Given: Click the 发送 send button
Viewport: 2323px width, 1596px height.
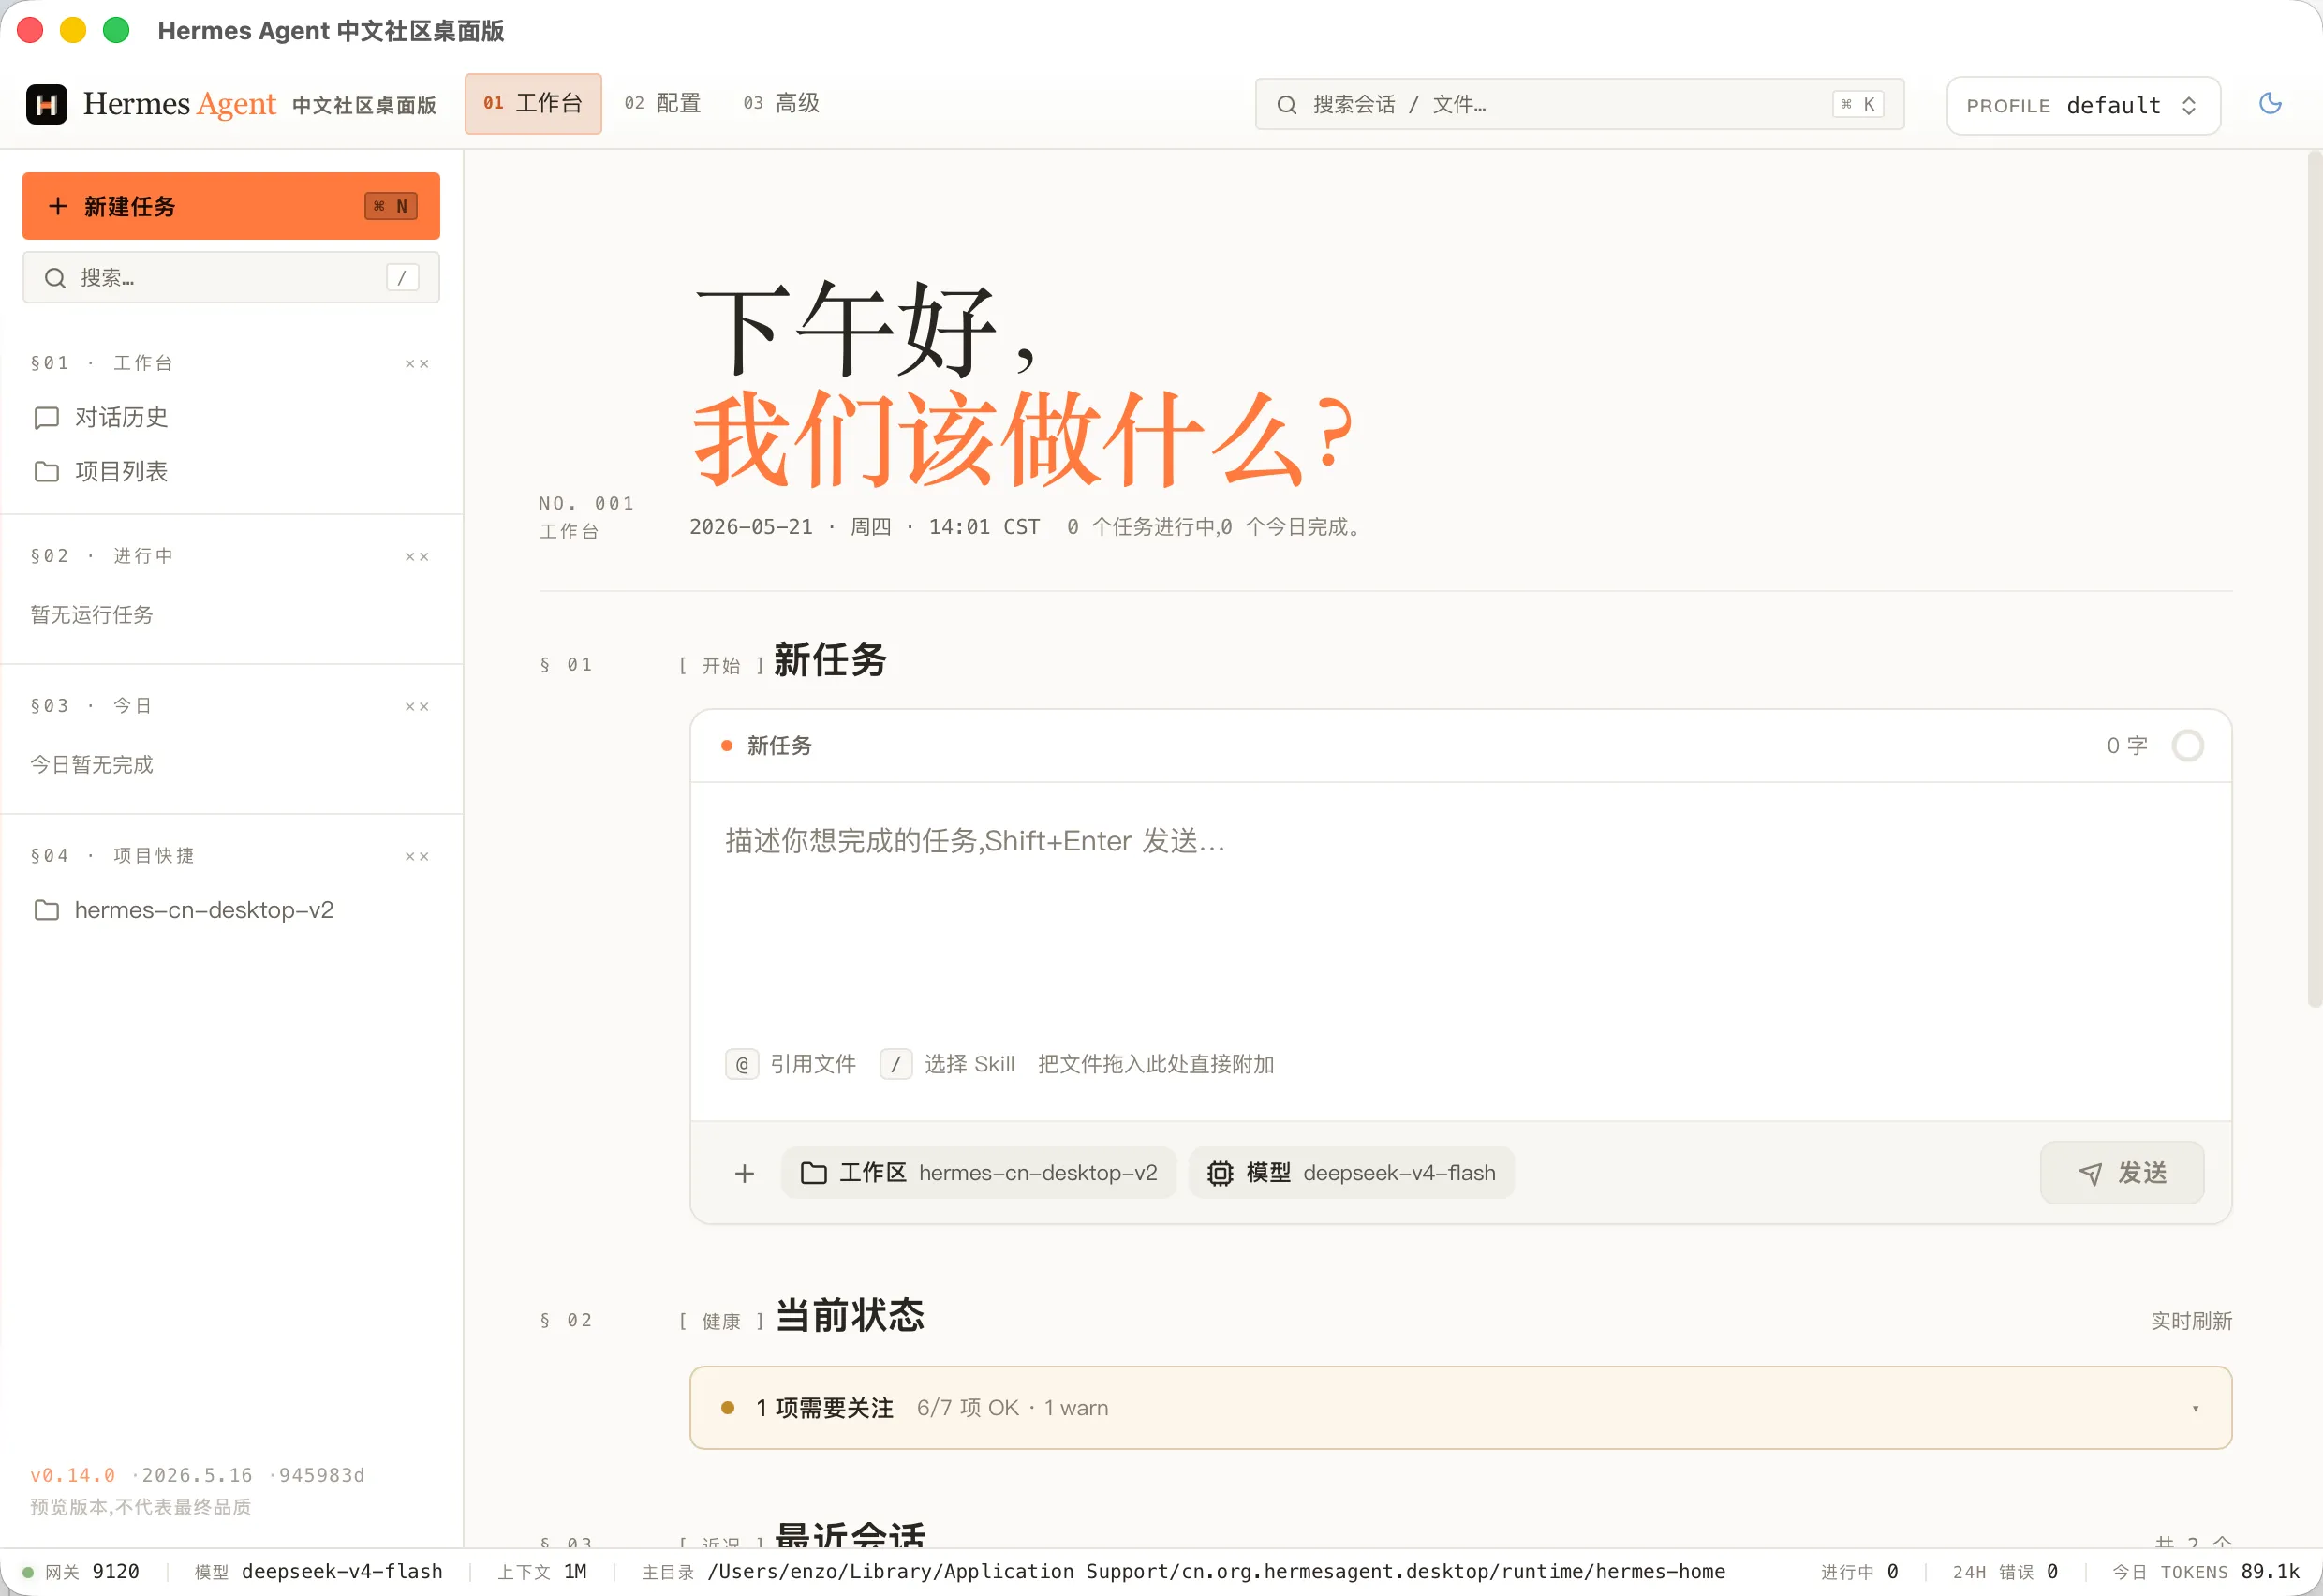Looking at the screenshot, I should click(x=2122, y=1173).
